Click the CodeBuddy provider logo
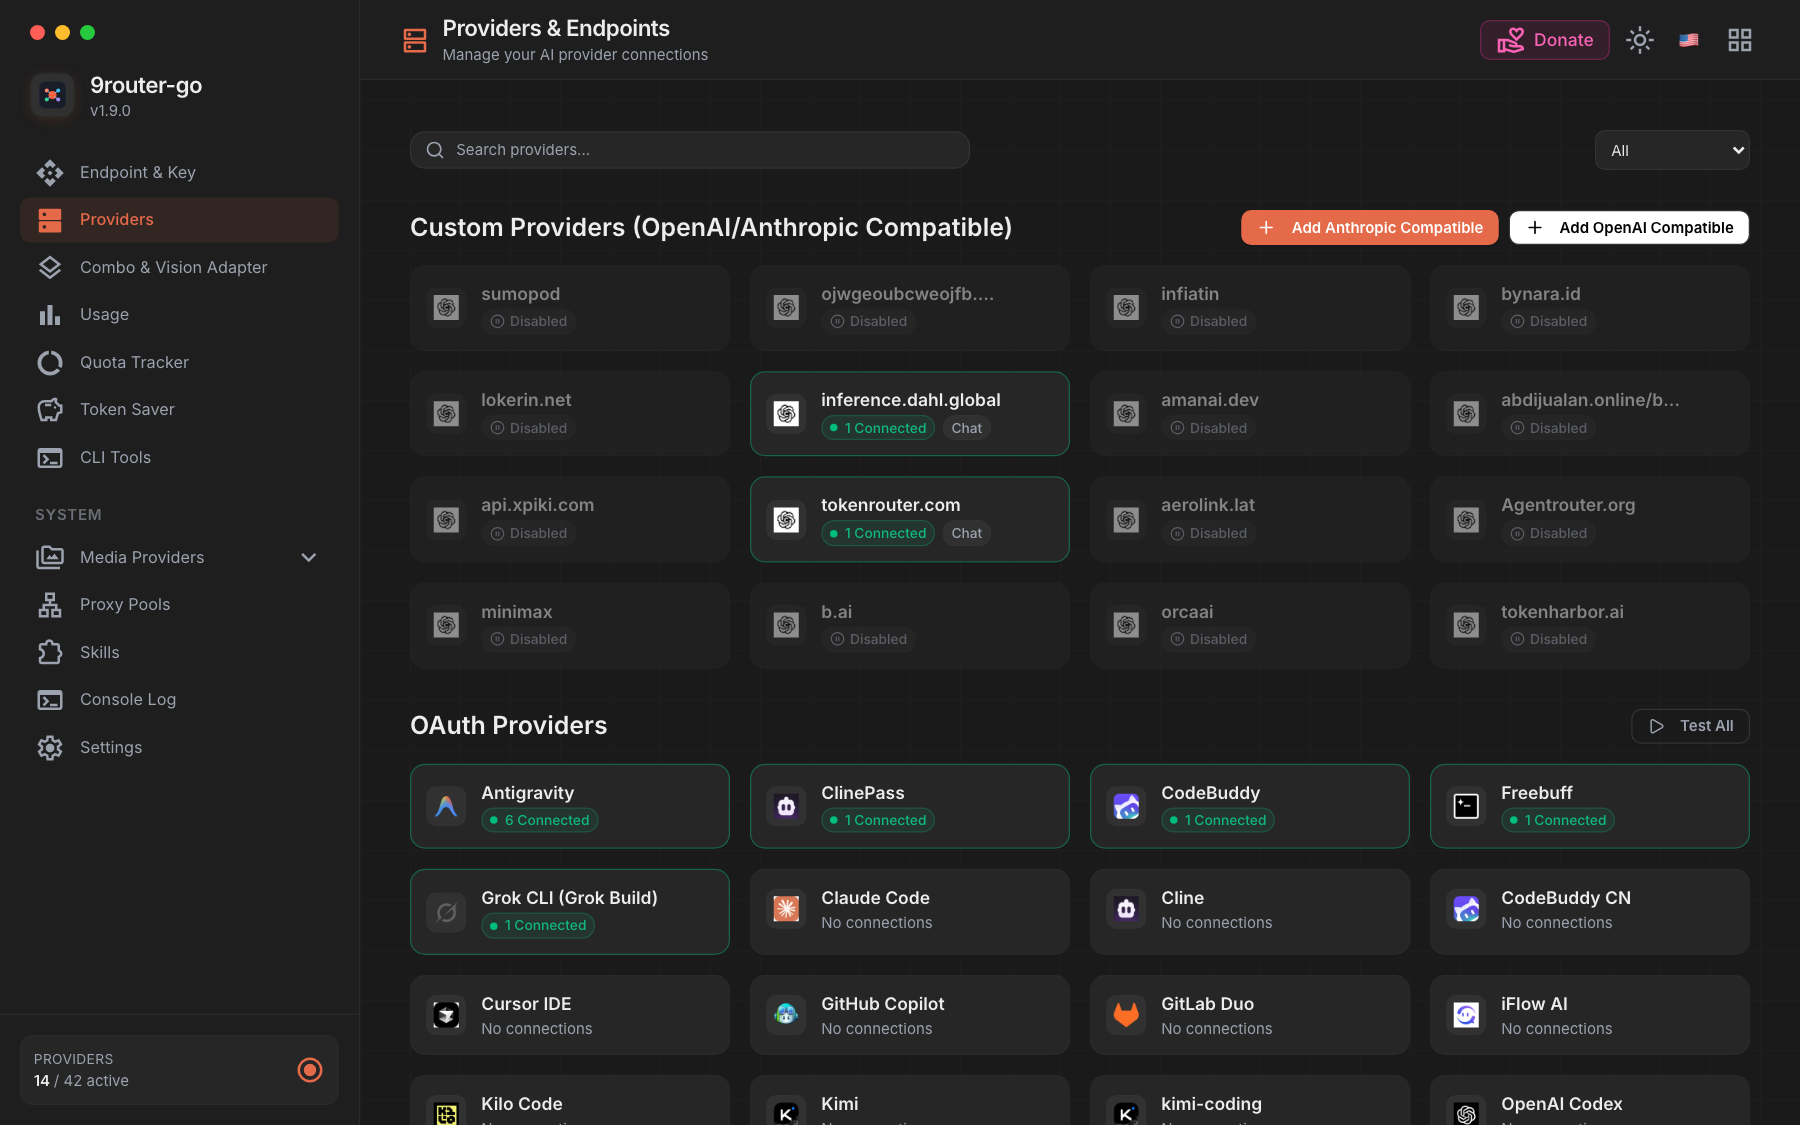The image size is (1800, 1125). tap(1126, 806)
